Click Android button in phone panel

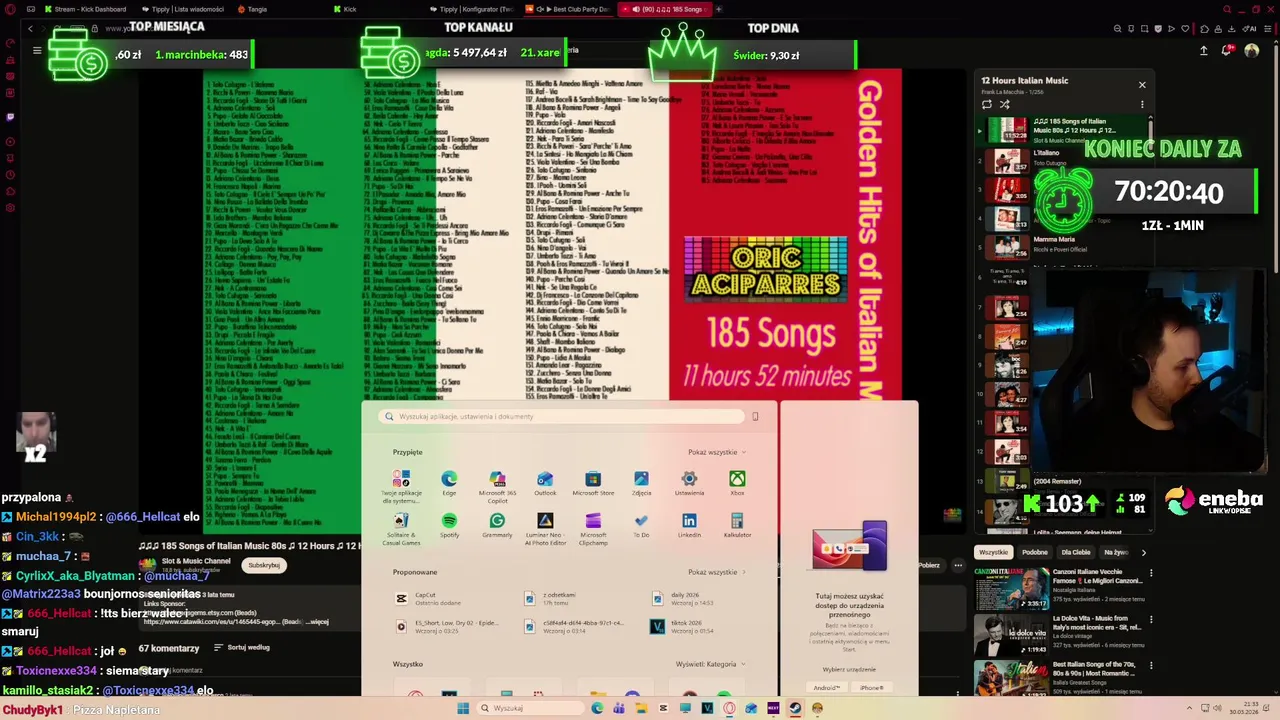pyautogui.click(x=827, y=687)
